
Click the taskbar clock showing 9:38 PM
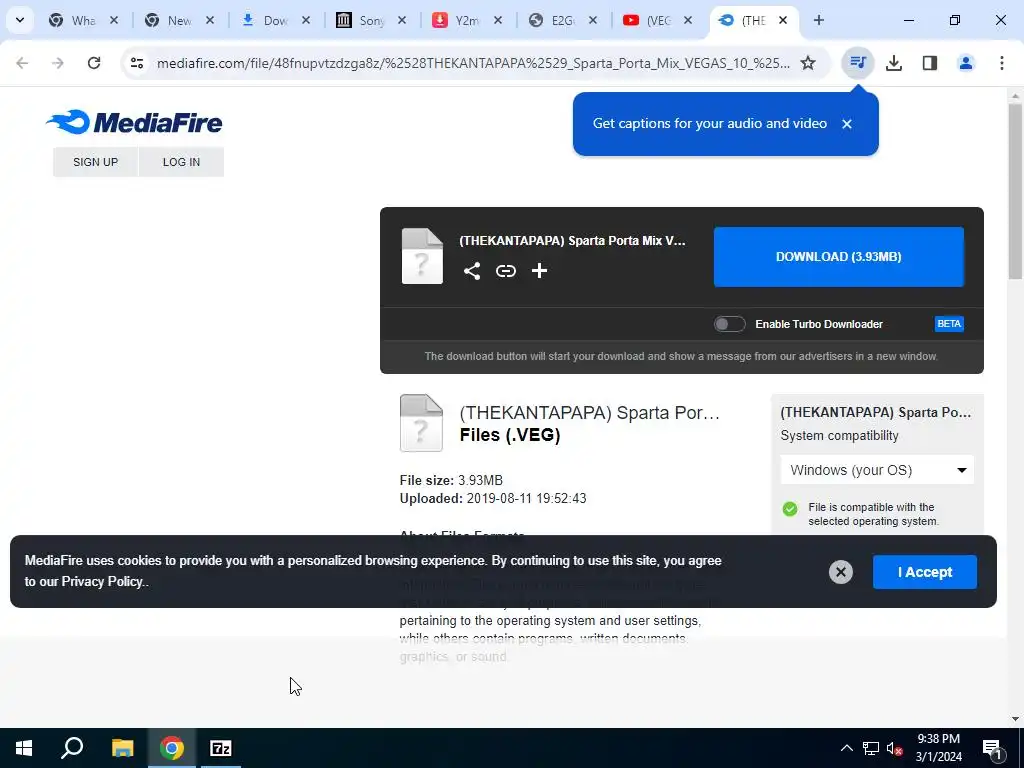click(x=938, y=748)
